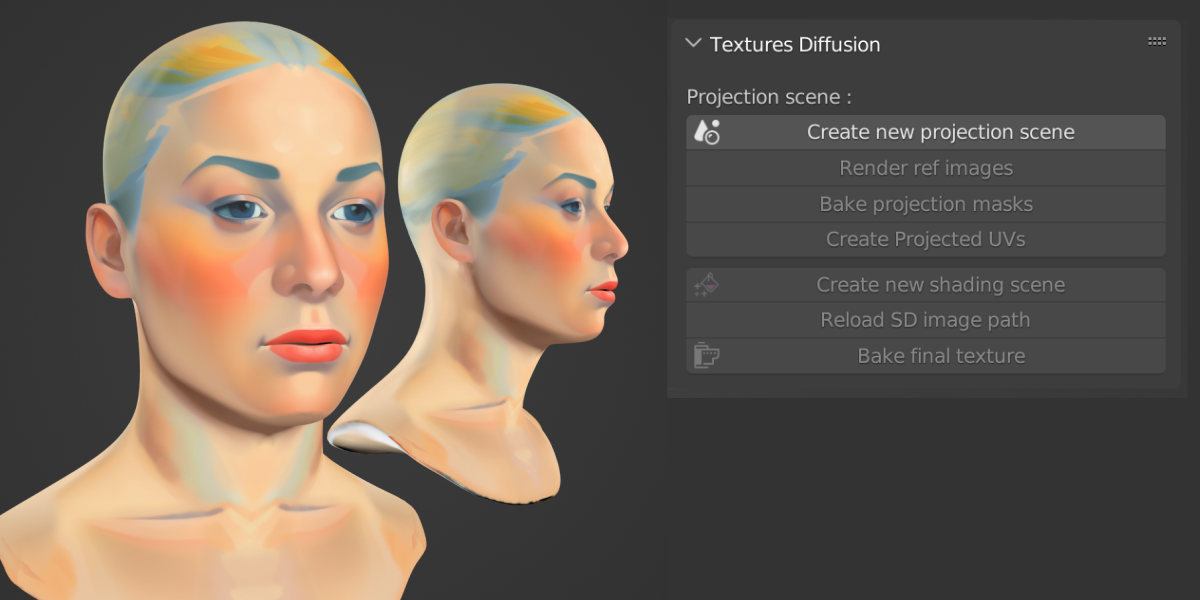
Task: Click Create Projected UVs
Action: coord(925,239)
